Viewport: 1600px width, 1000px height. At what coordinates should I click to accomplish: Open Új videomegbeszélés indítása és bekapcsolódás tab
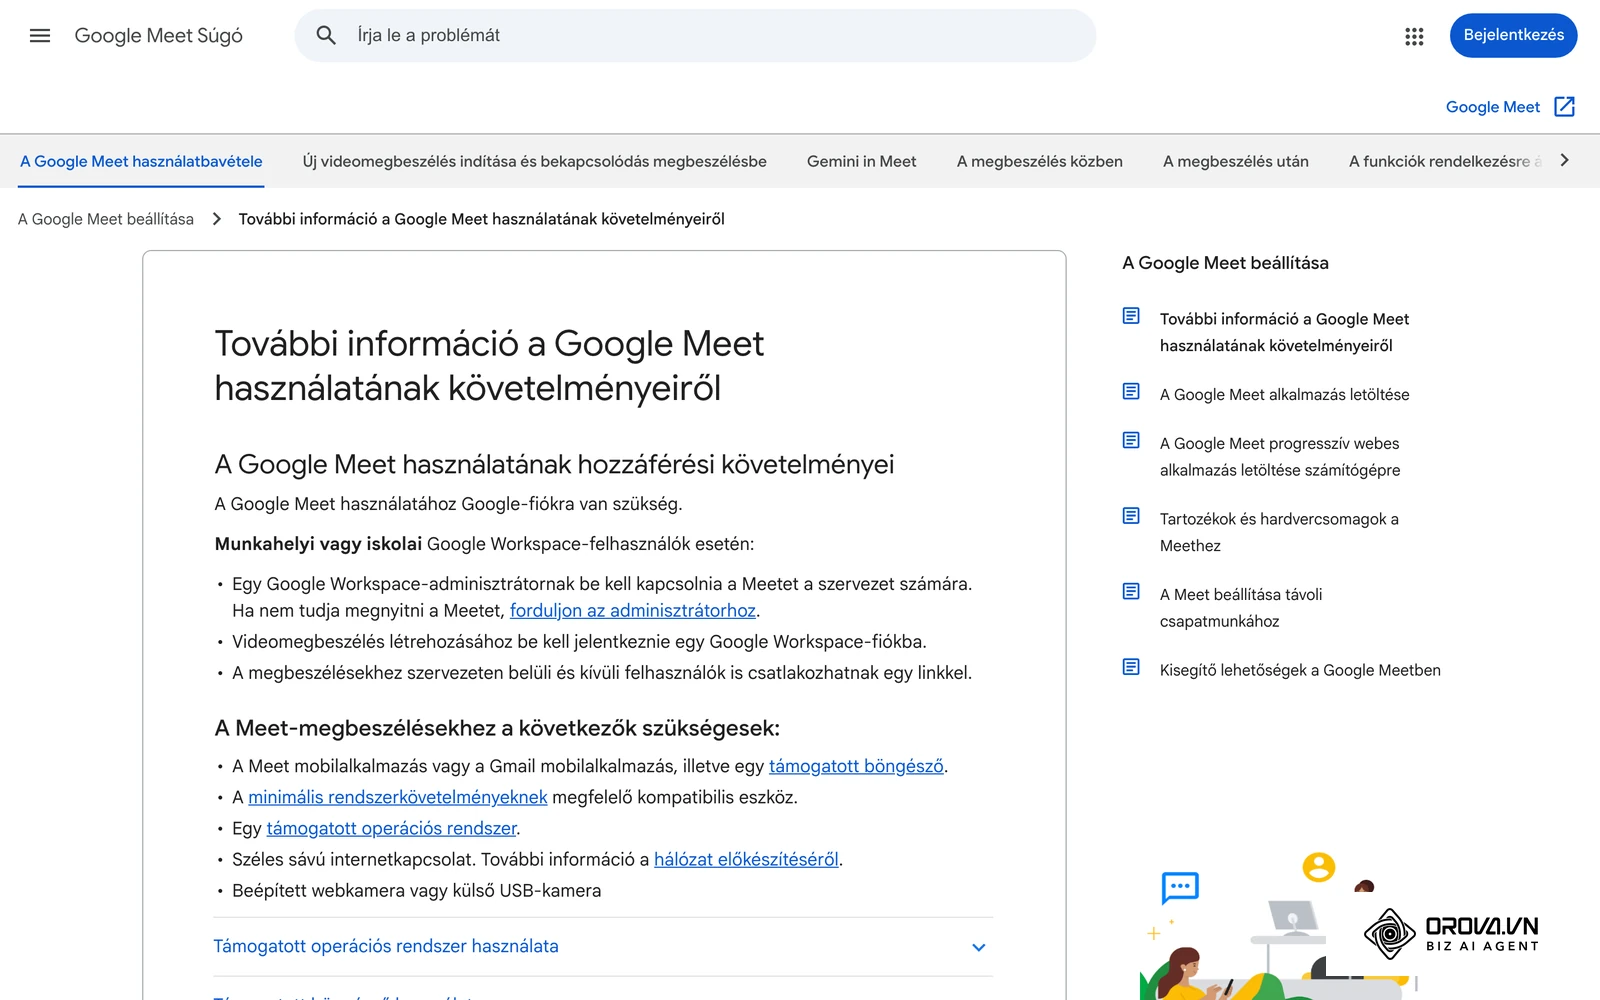click(x=535, y=161)
